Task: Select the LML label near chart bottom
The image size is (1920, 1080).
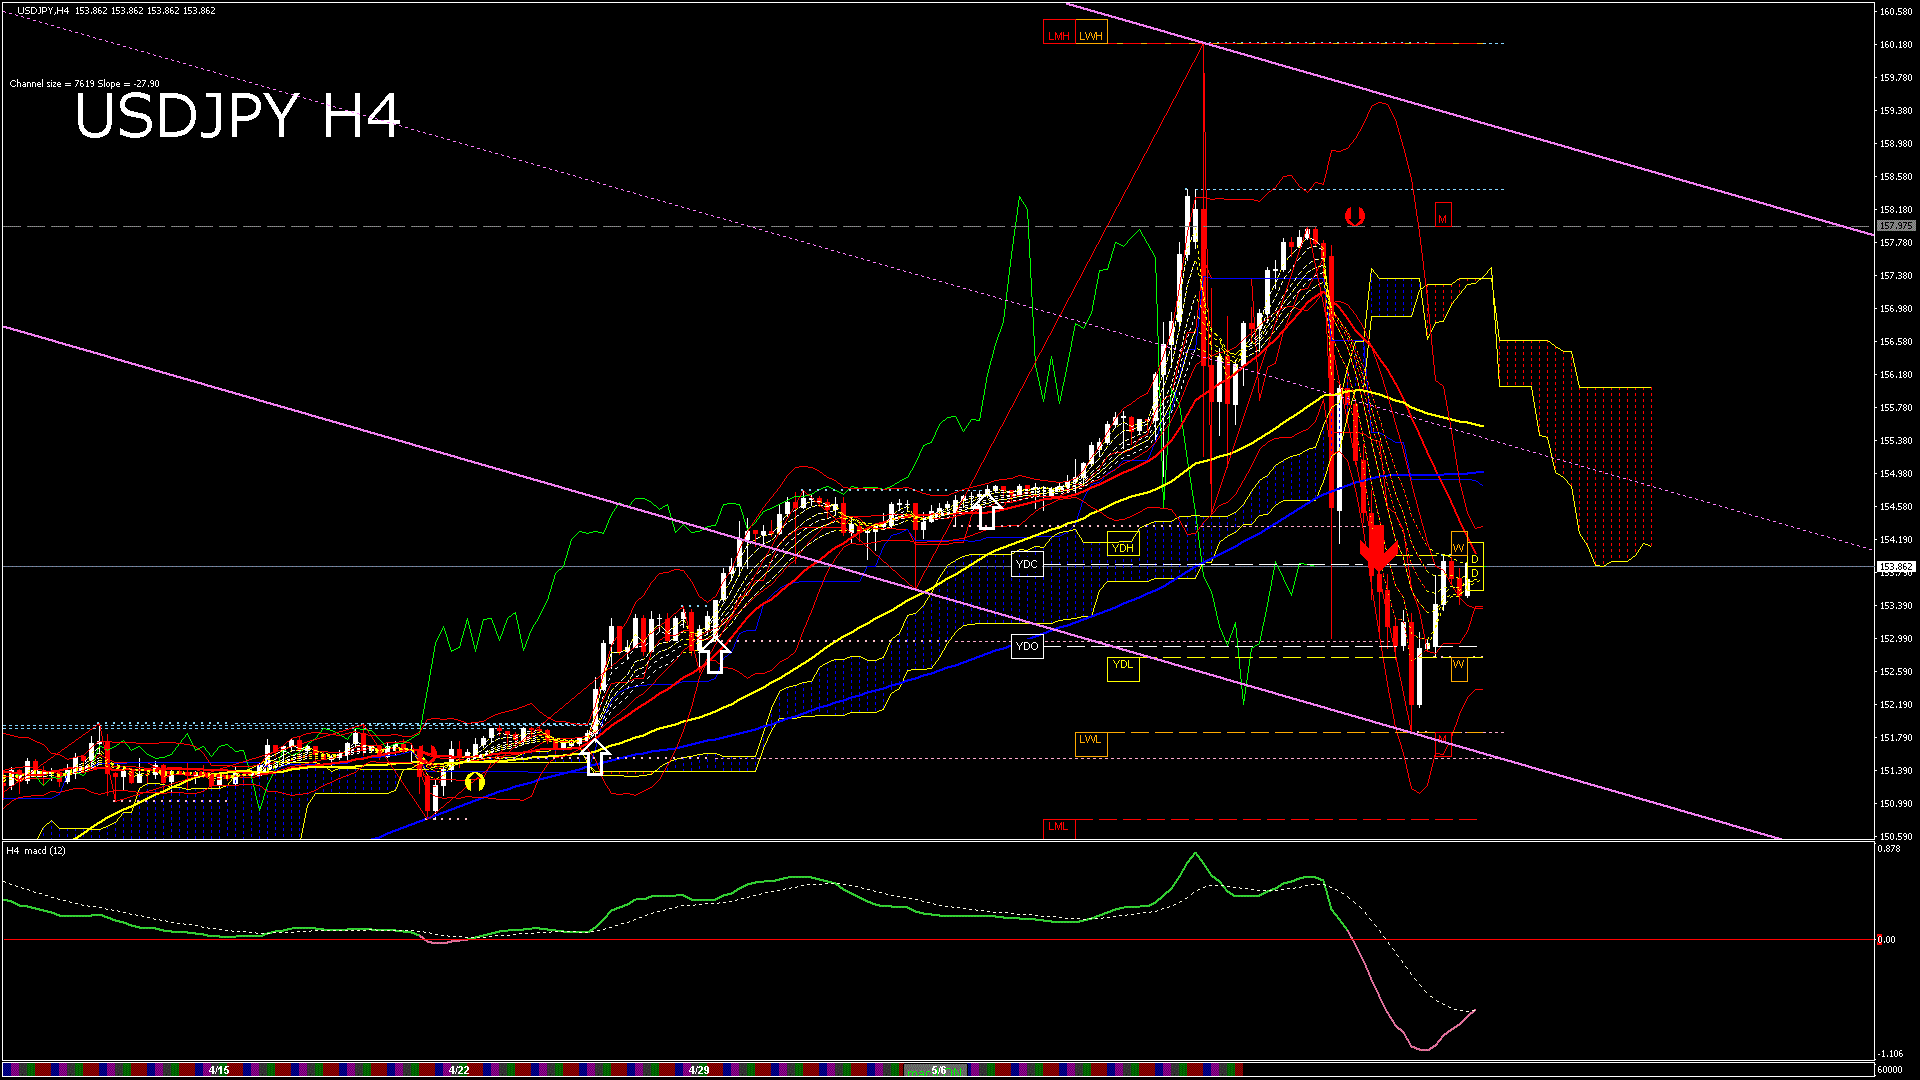Action: [1058, 827]
